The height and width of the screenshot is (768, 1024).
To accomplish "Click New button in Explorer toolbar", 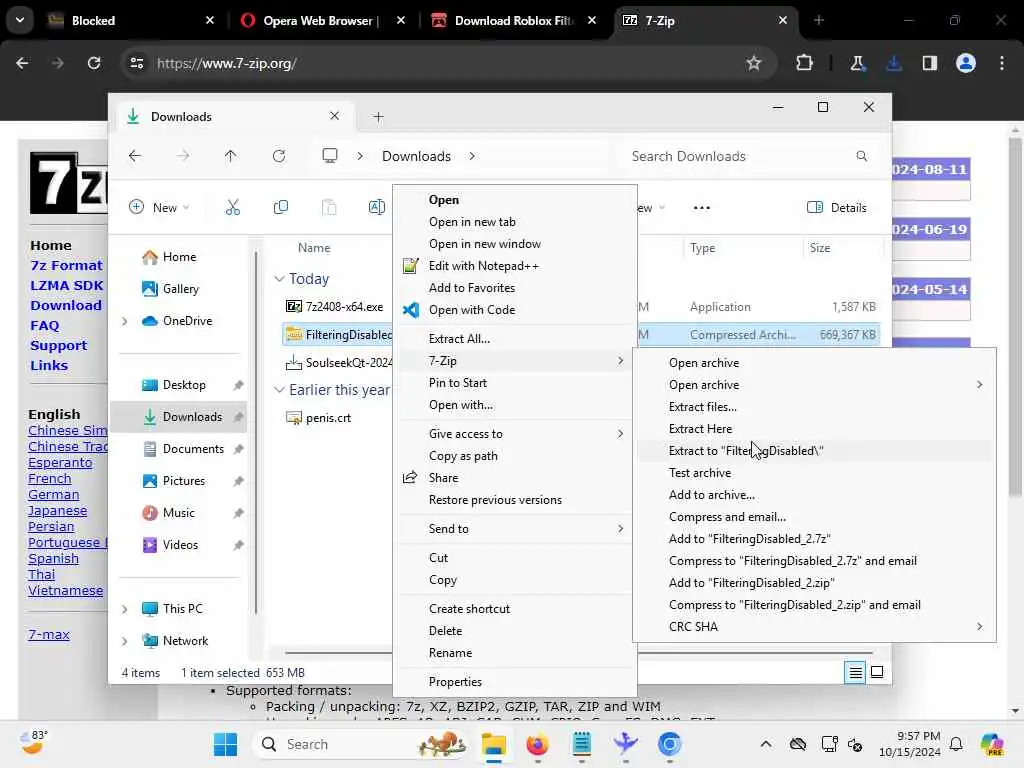I will point(159,208).
